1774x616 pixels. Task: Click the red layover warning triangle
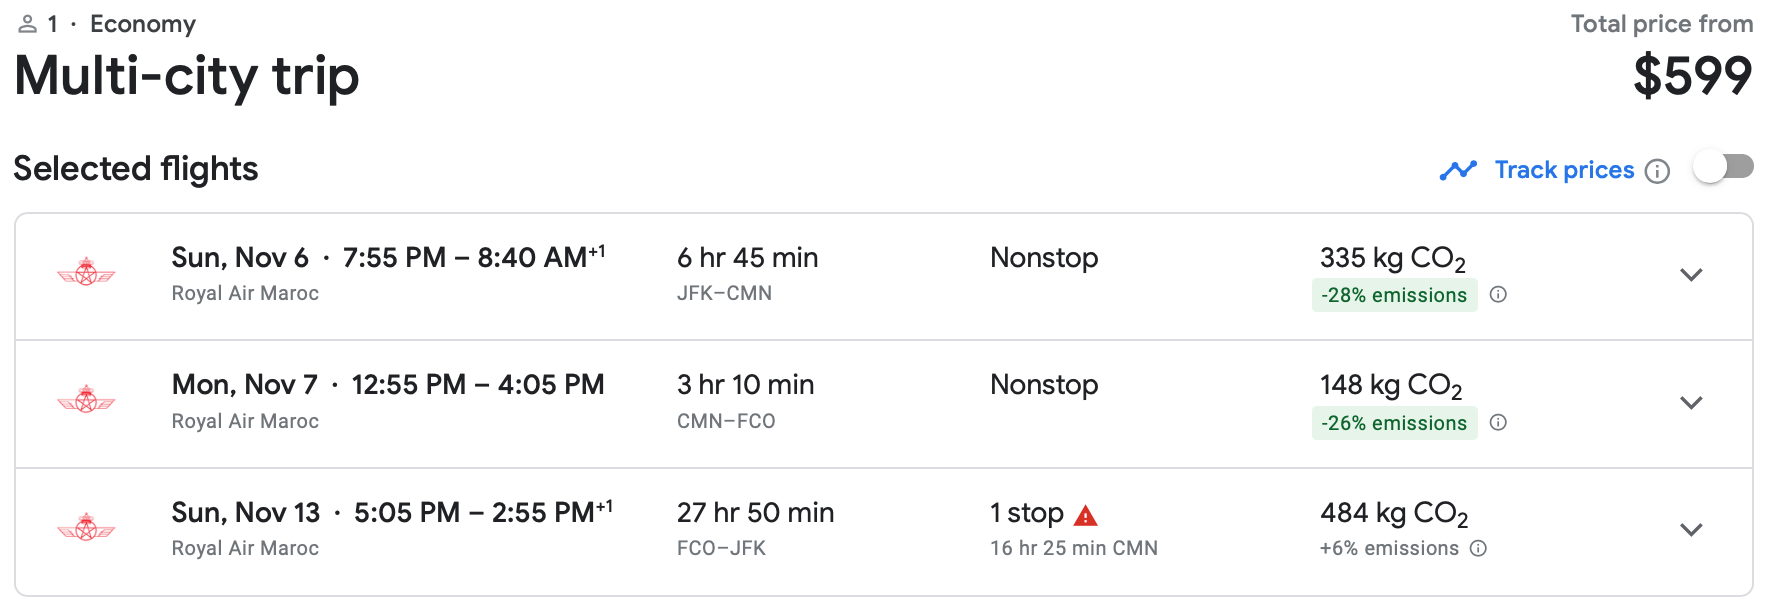click(1085, 516)
